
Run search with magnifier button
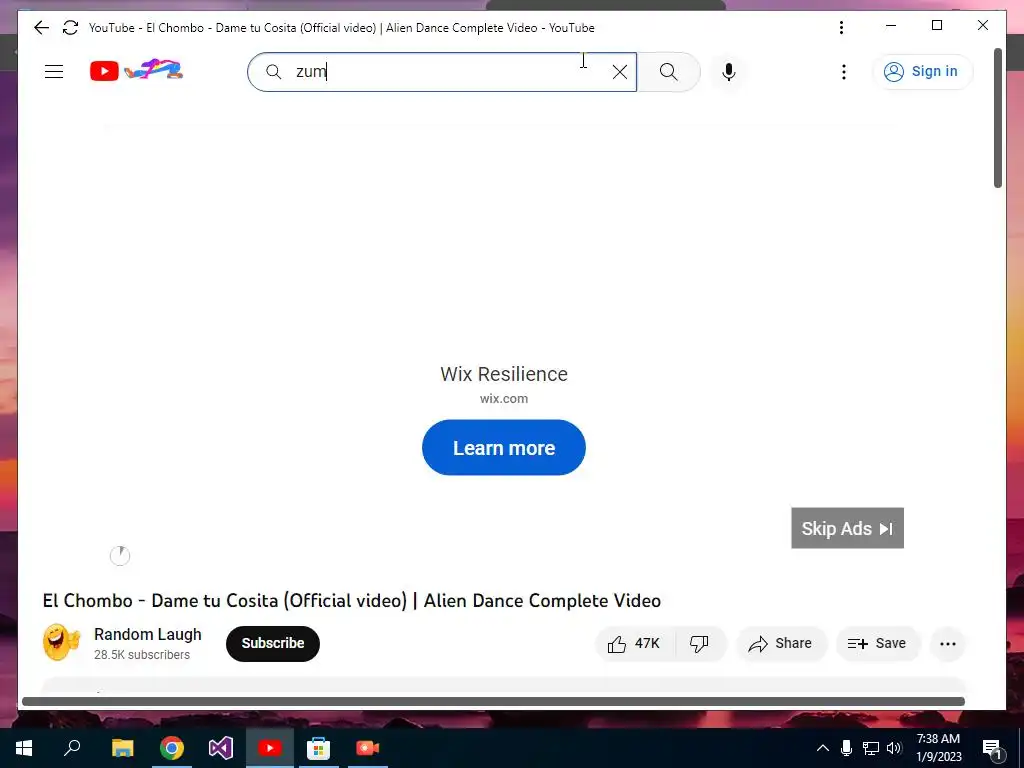pyautogui.click(x=668, y=72)
